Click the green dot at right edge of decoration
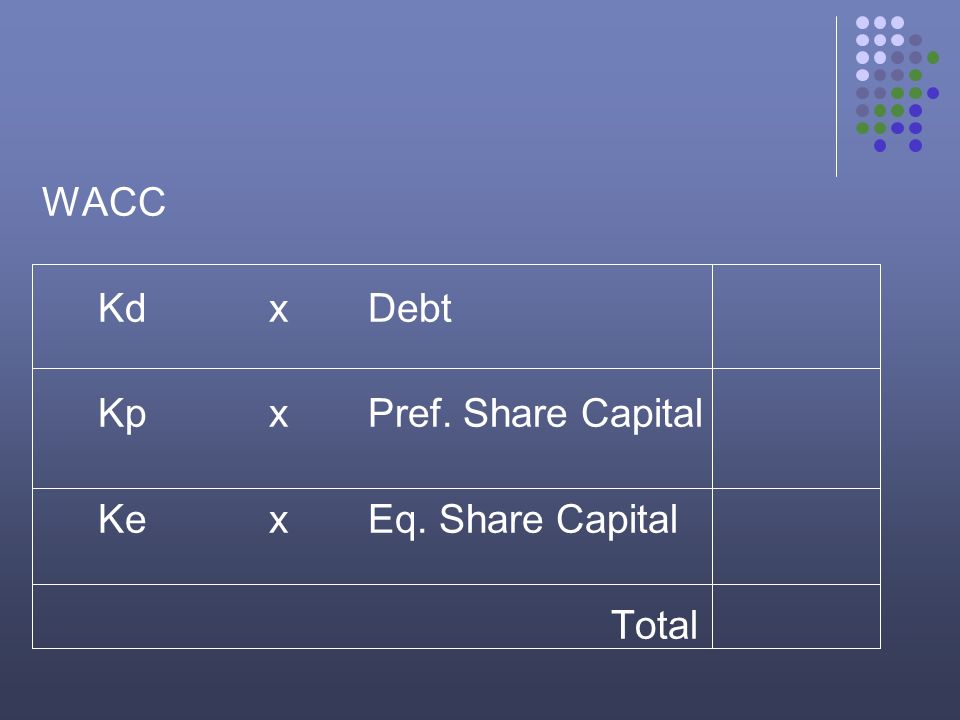This screenshot has height=720, width=960. click(933, 58)
